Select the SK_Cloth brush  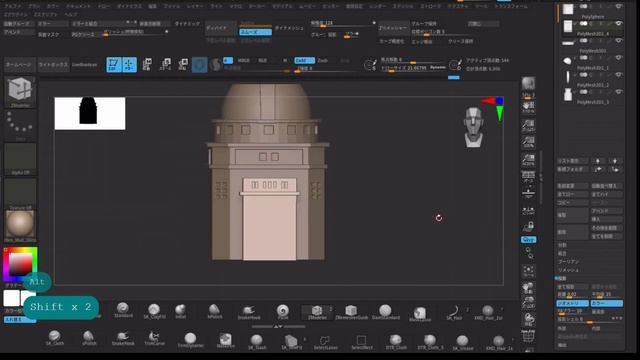54,338
